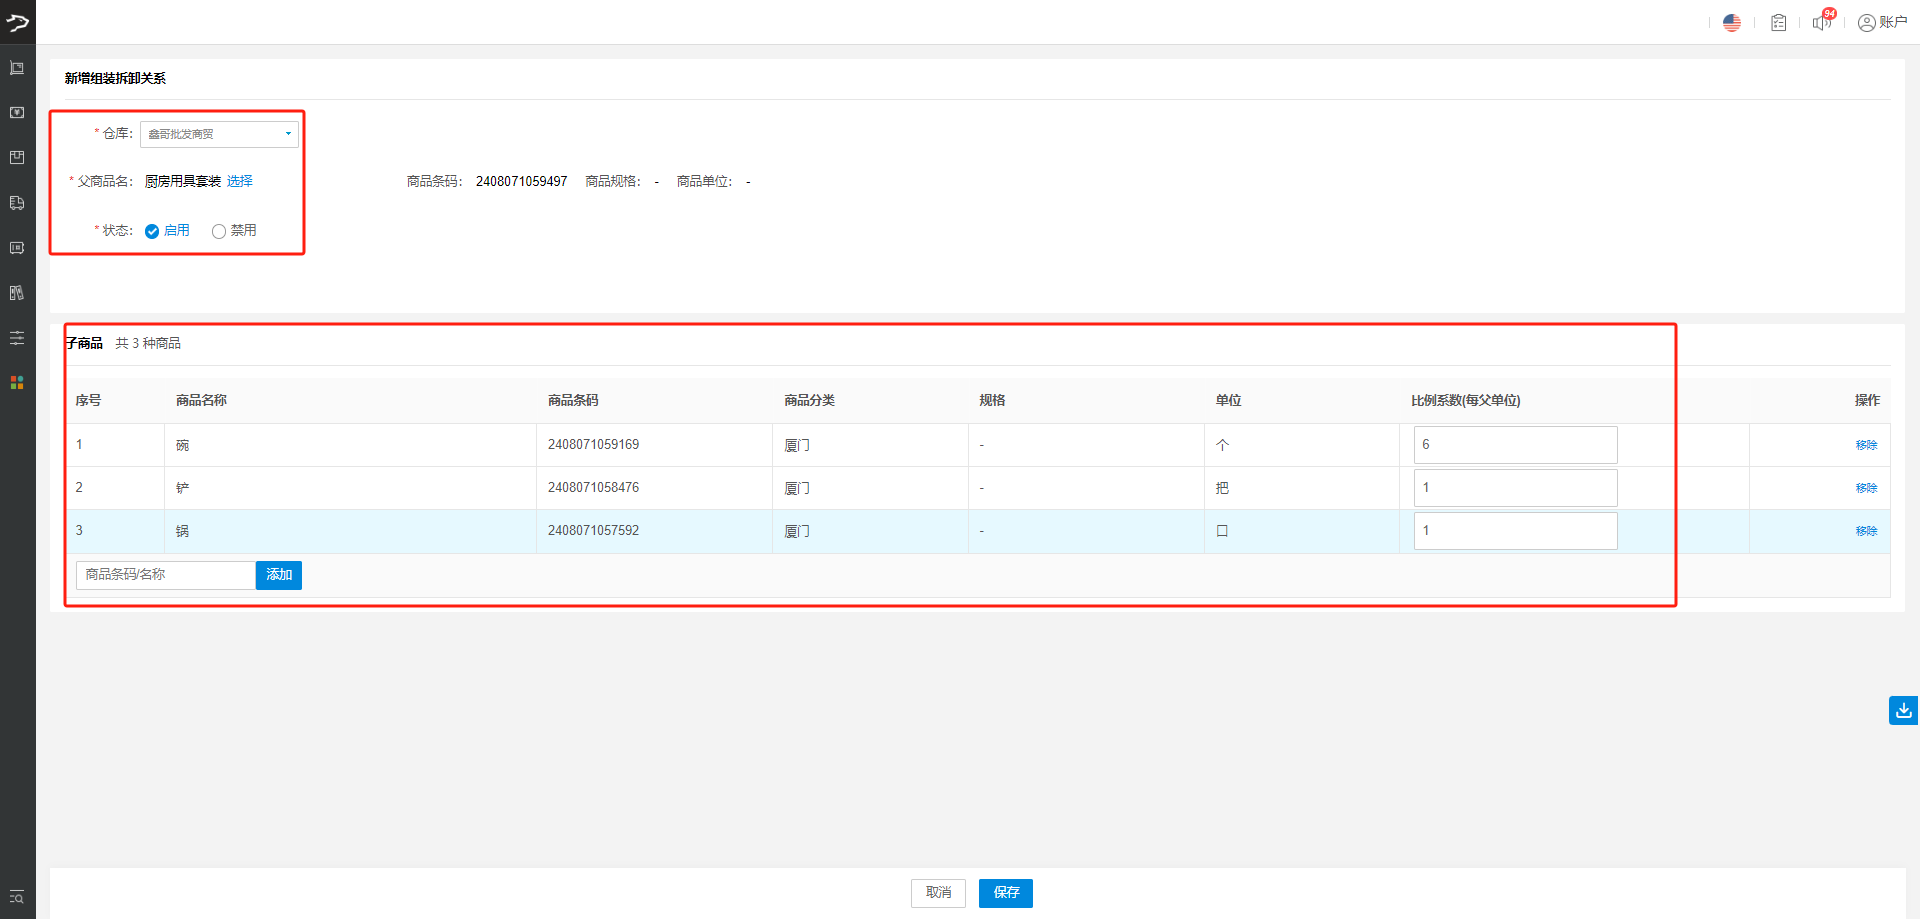
Task: Select the 启用 status radio button
Action: click(x=152, y=231)
